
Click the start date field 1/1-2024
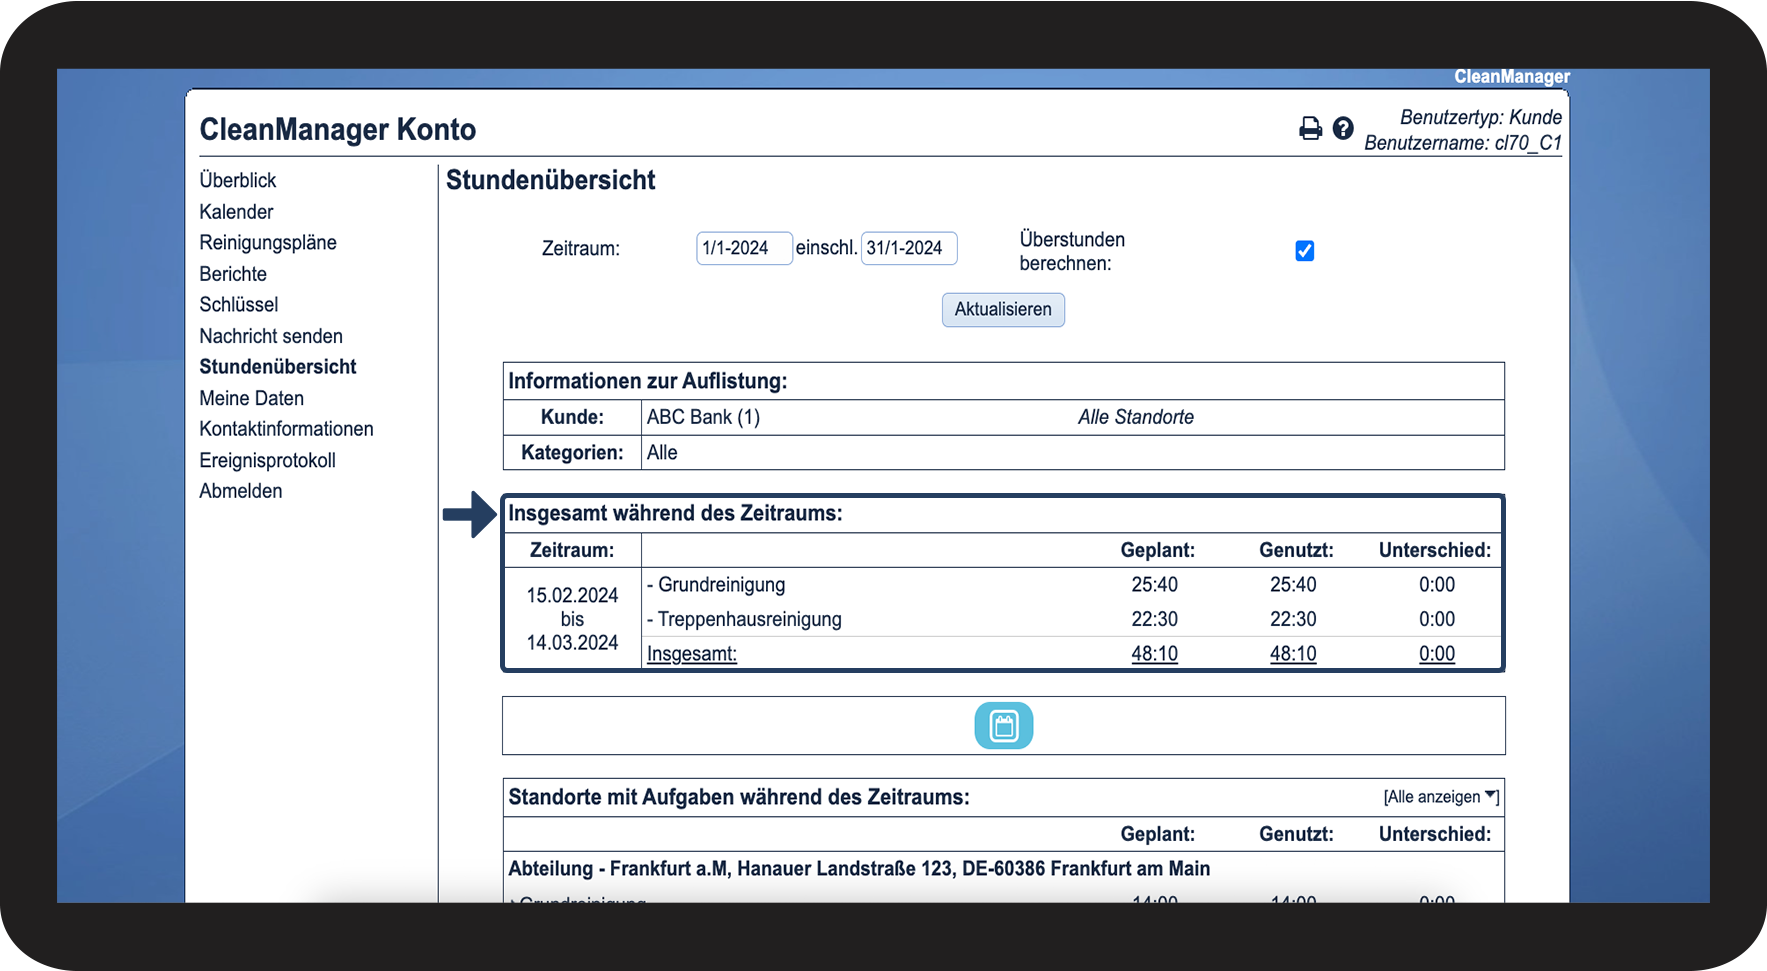[743, 248]
